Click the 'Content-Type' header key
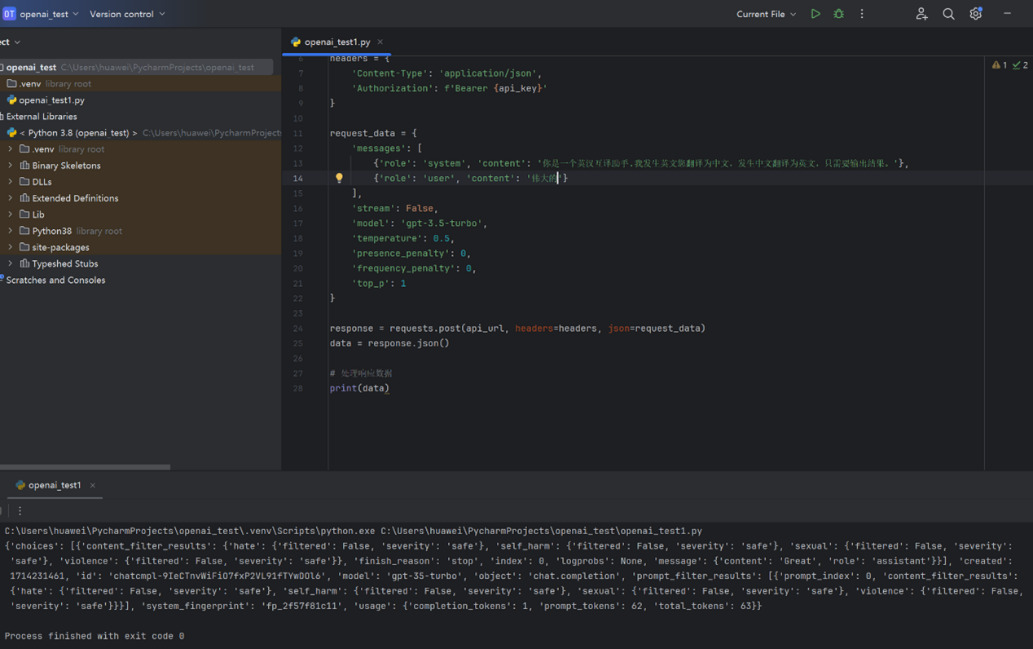1033x649 pixels. pyautogui.click(x=390, y=73)
